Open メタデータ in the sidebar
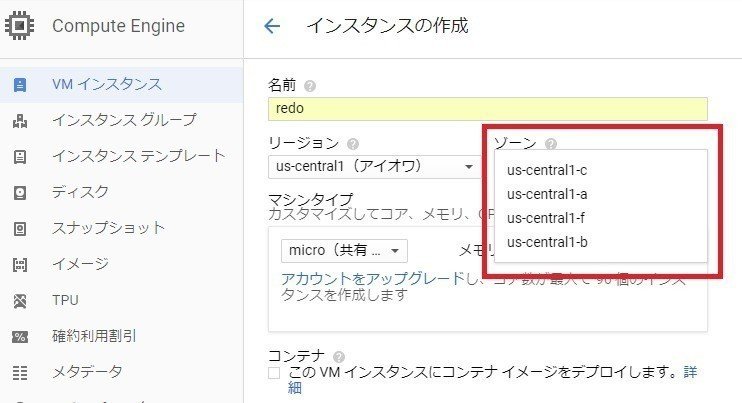 click(x=86, y=372)
